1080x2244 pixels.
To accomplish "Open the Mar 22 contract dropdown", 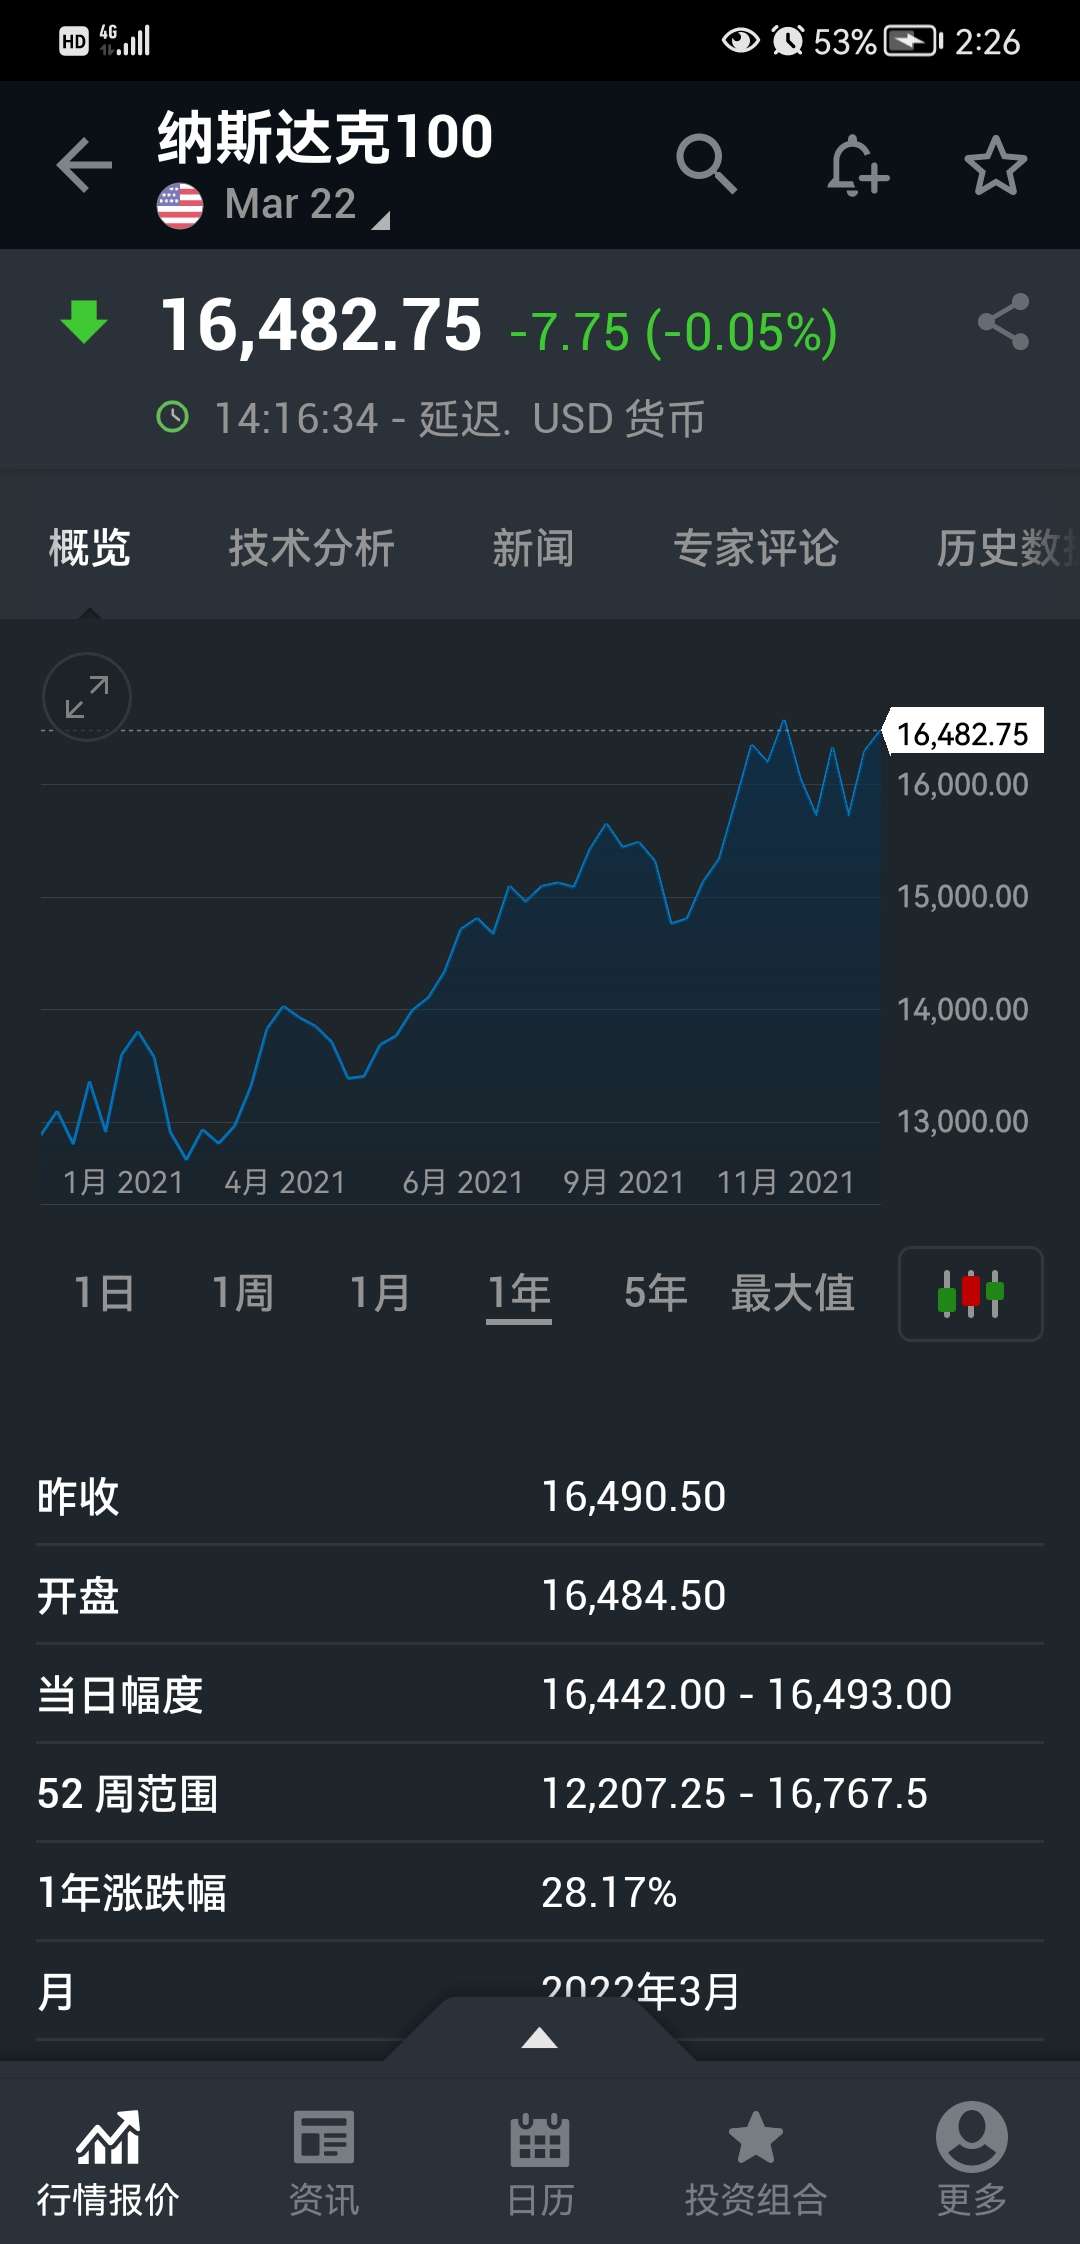I will coord(308,205).
